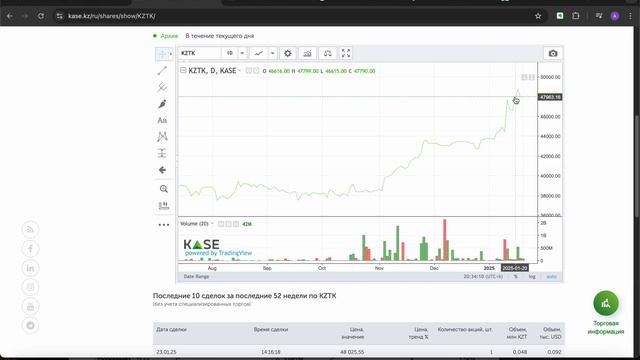Image resolution: width=640 pixels, height=360 pixels.
Task: Select the pitchfork drawing tool
Action: (x=162, y=87)
